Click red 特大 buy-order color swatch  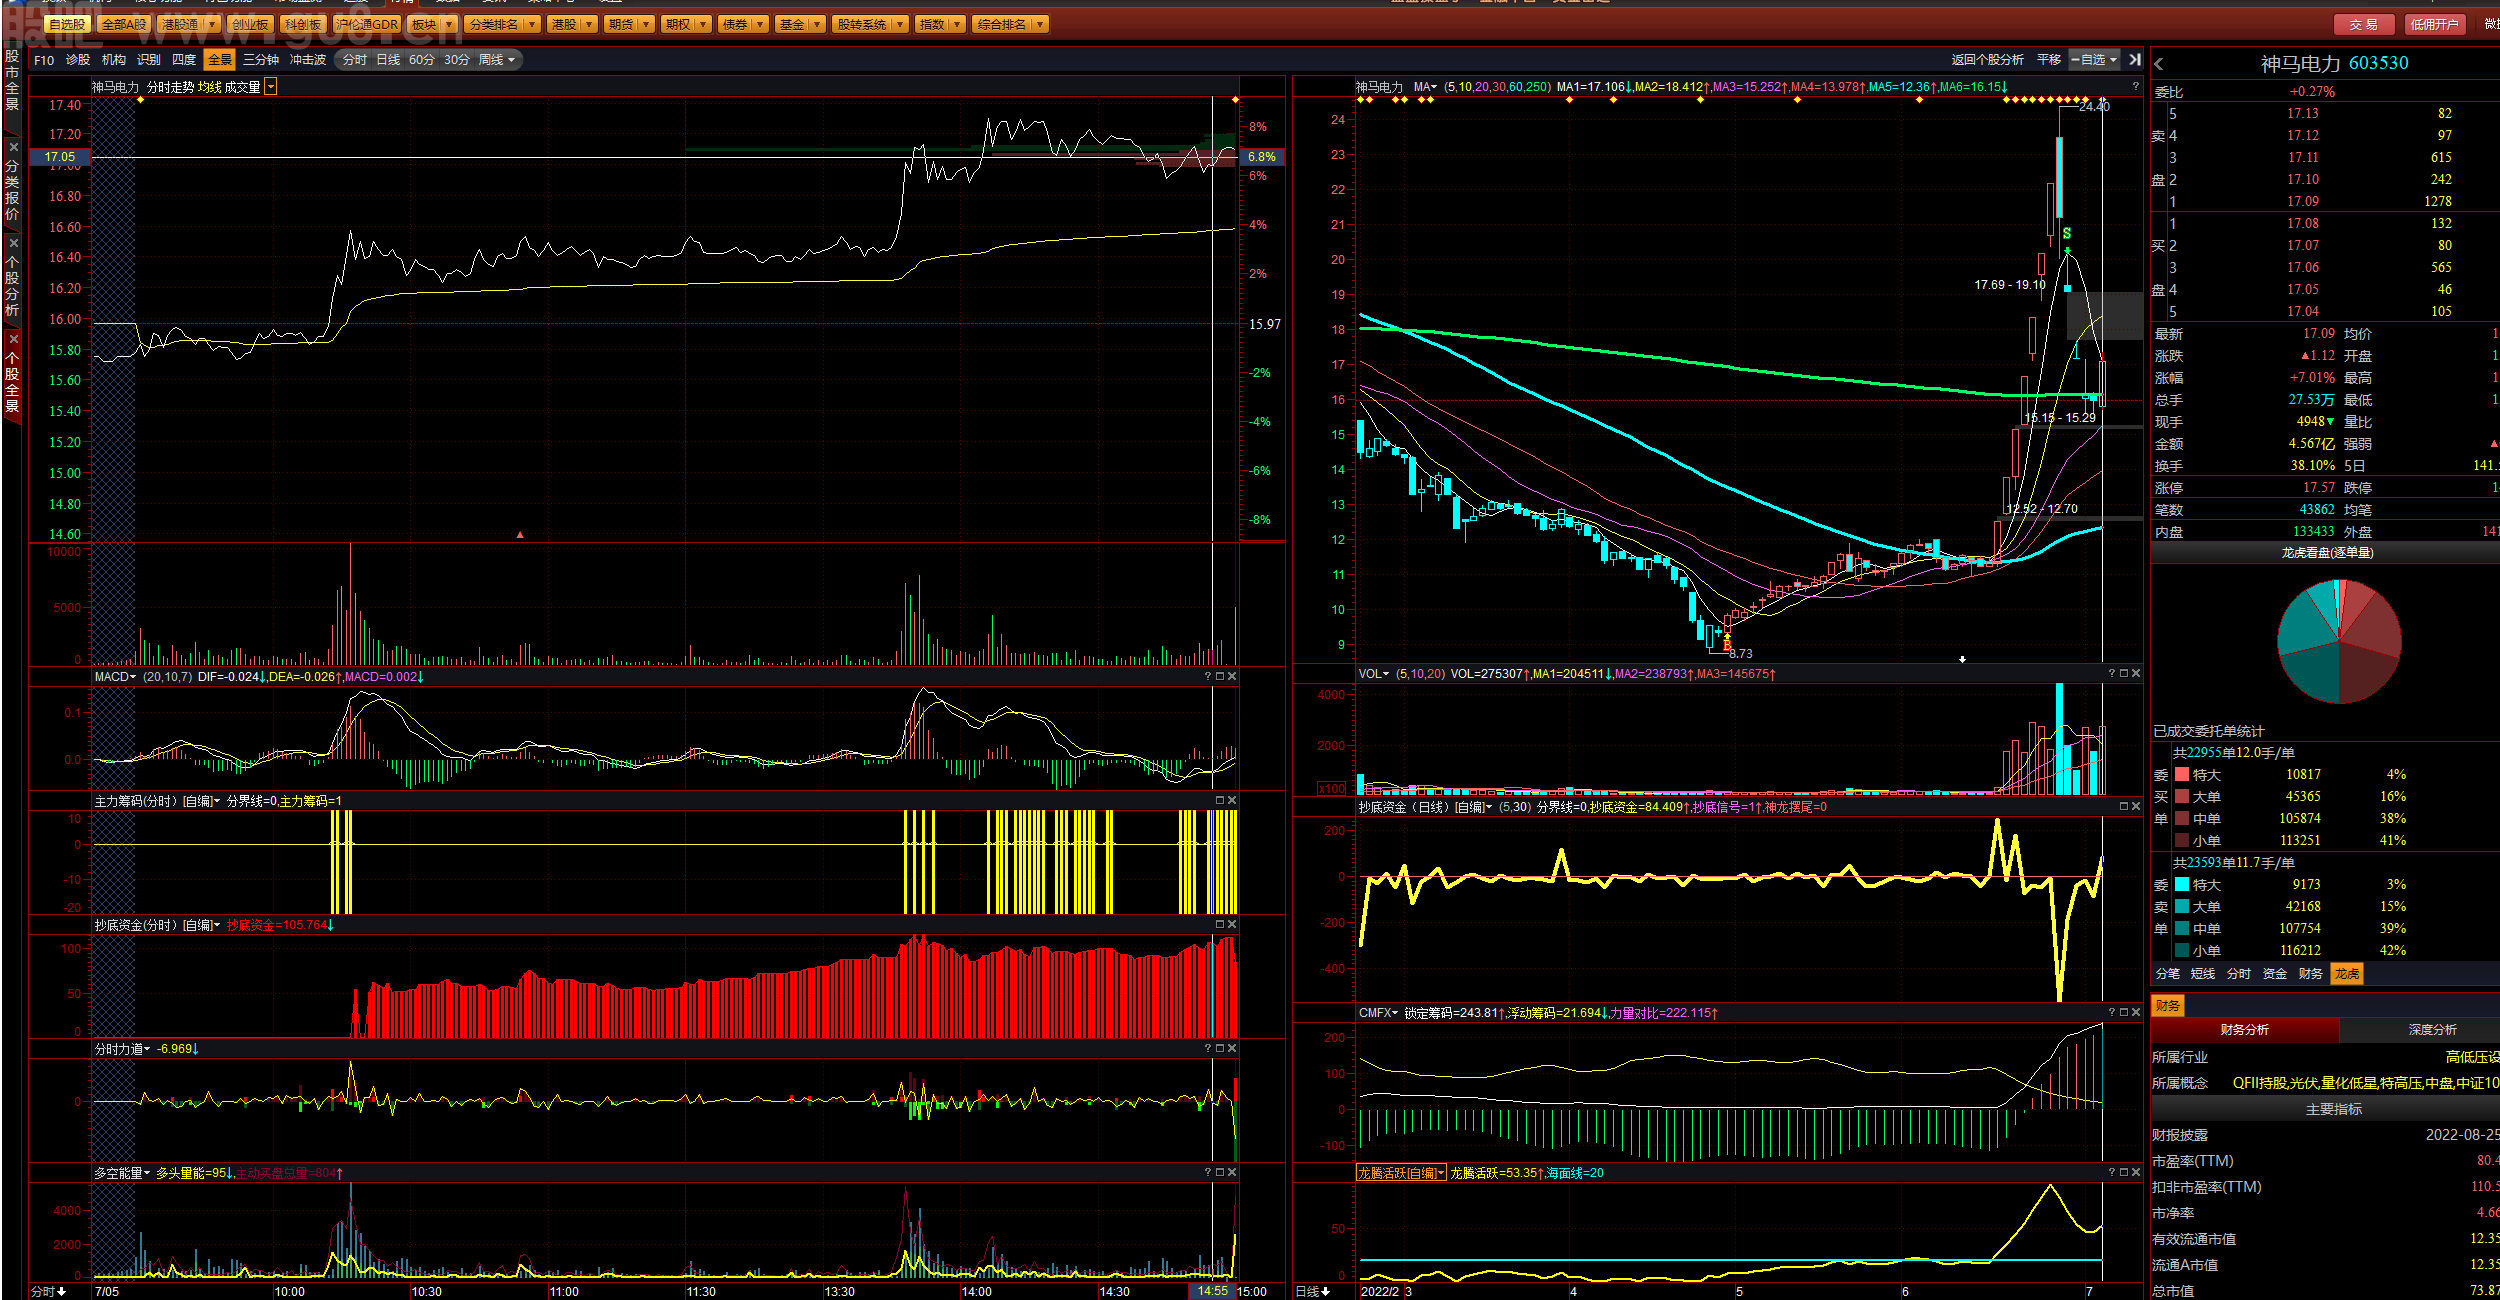pos(2182,774)
